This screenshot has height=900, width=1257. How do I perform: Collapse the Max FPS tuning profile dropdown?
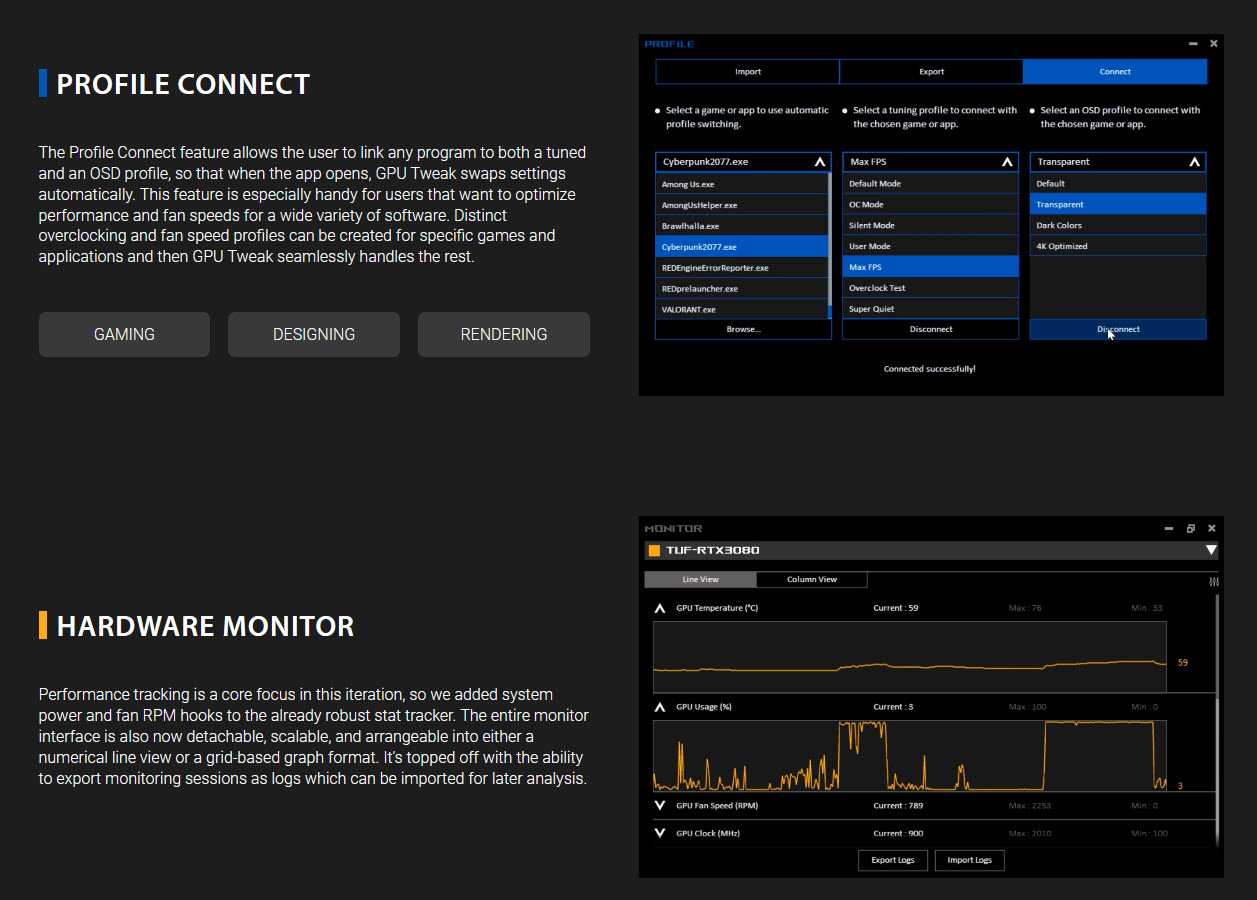click(1006, 161)
